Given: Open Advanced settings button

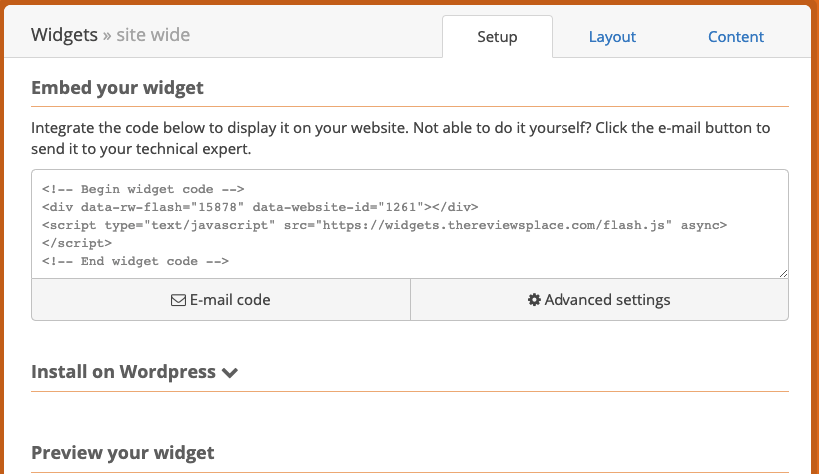Looking at the screenshot, I should 600,299.
